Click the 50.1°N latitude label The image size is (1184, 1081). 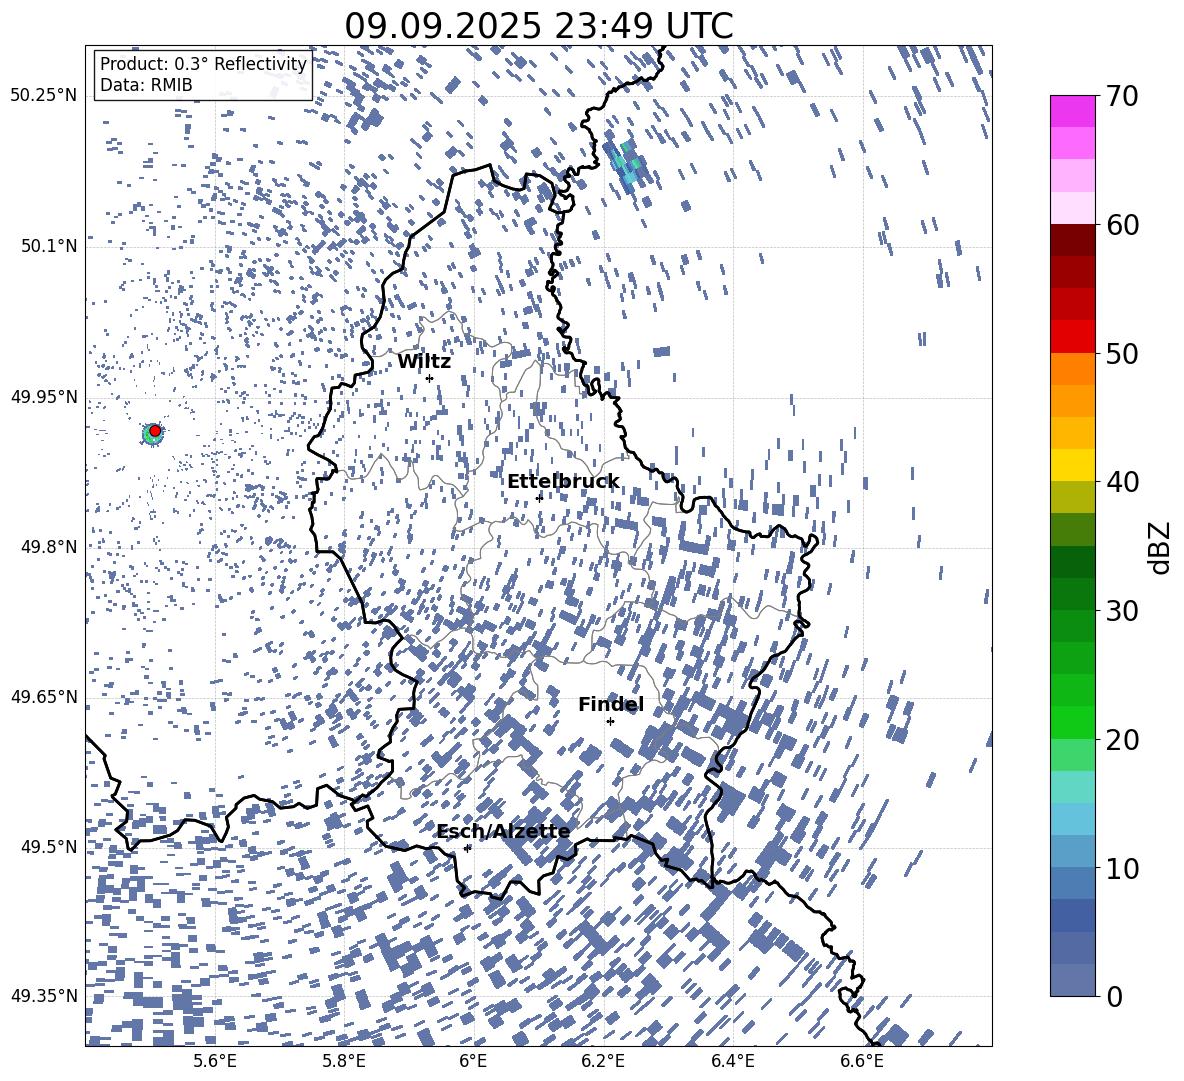click(49, 246)
